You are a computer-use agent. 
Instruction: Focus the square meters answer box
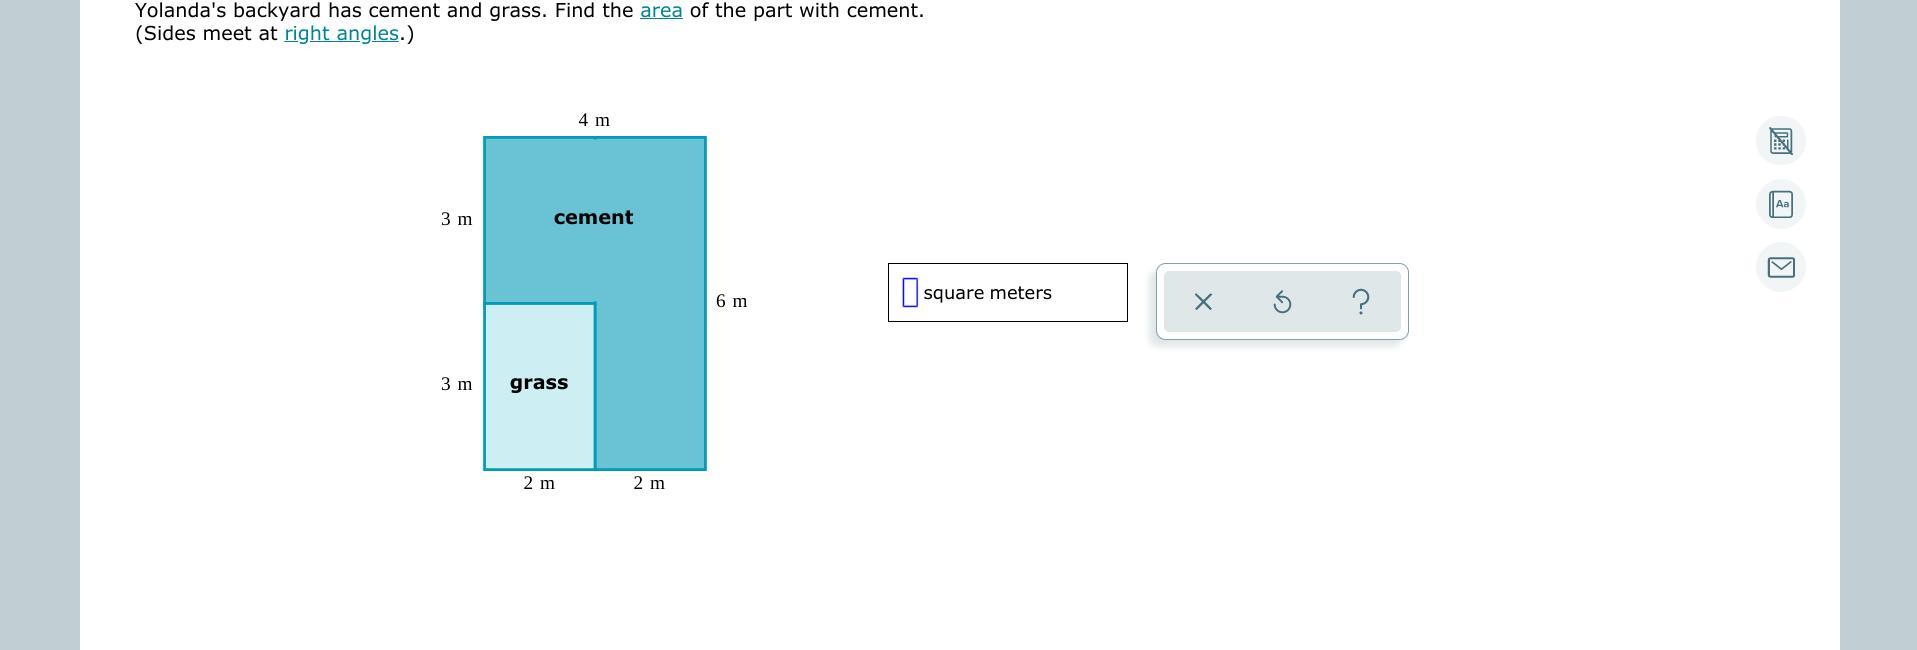pos(910,293)
